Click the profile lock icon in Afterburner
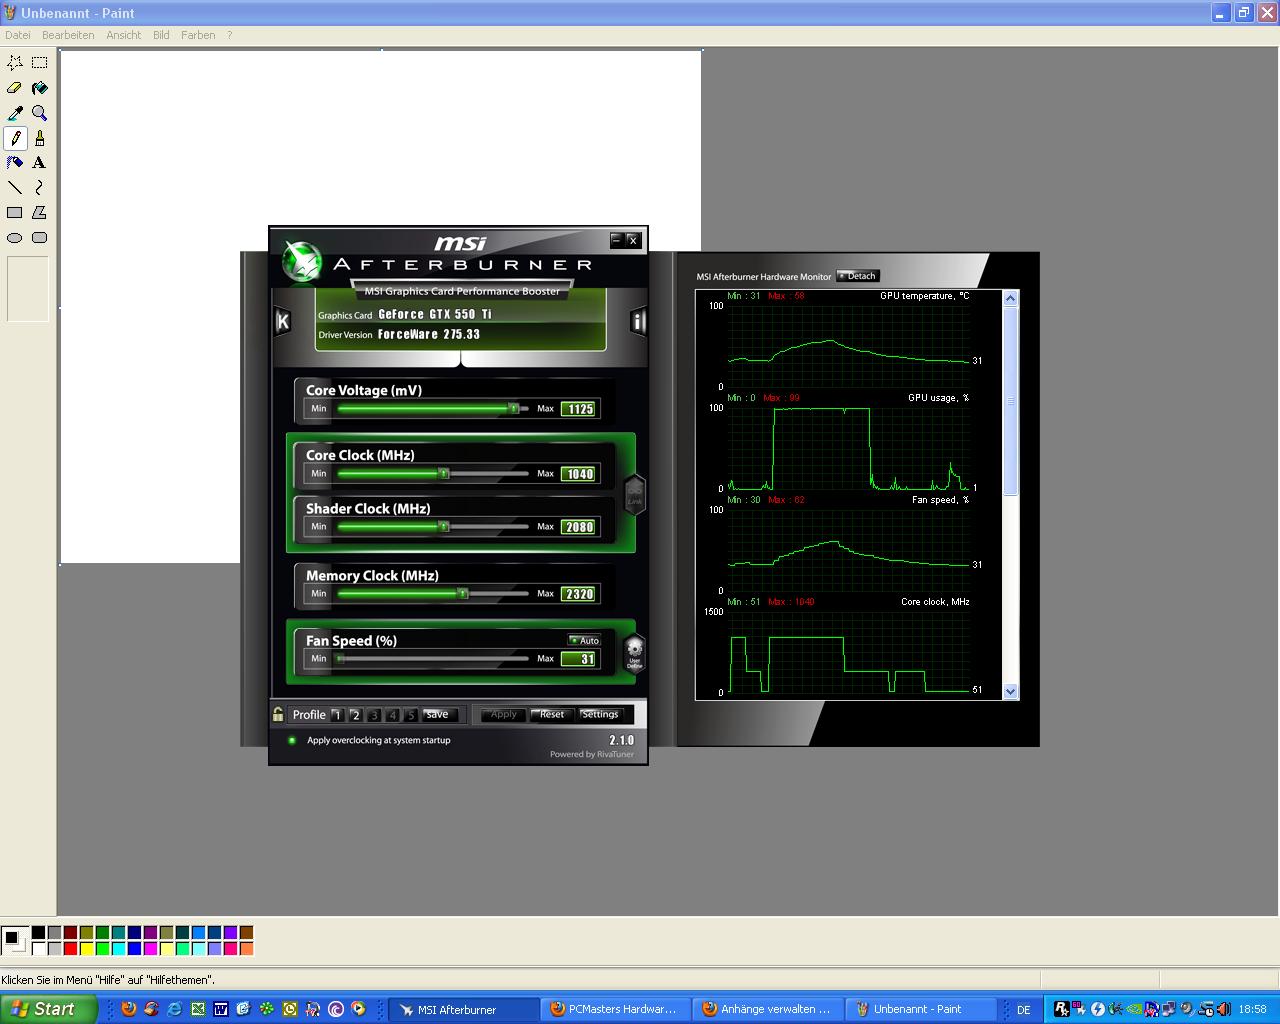Screen dimensions: 1280x1024 278,714
